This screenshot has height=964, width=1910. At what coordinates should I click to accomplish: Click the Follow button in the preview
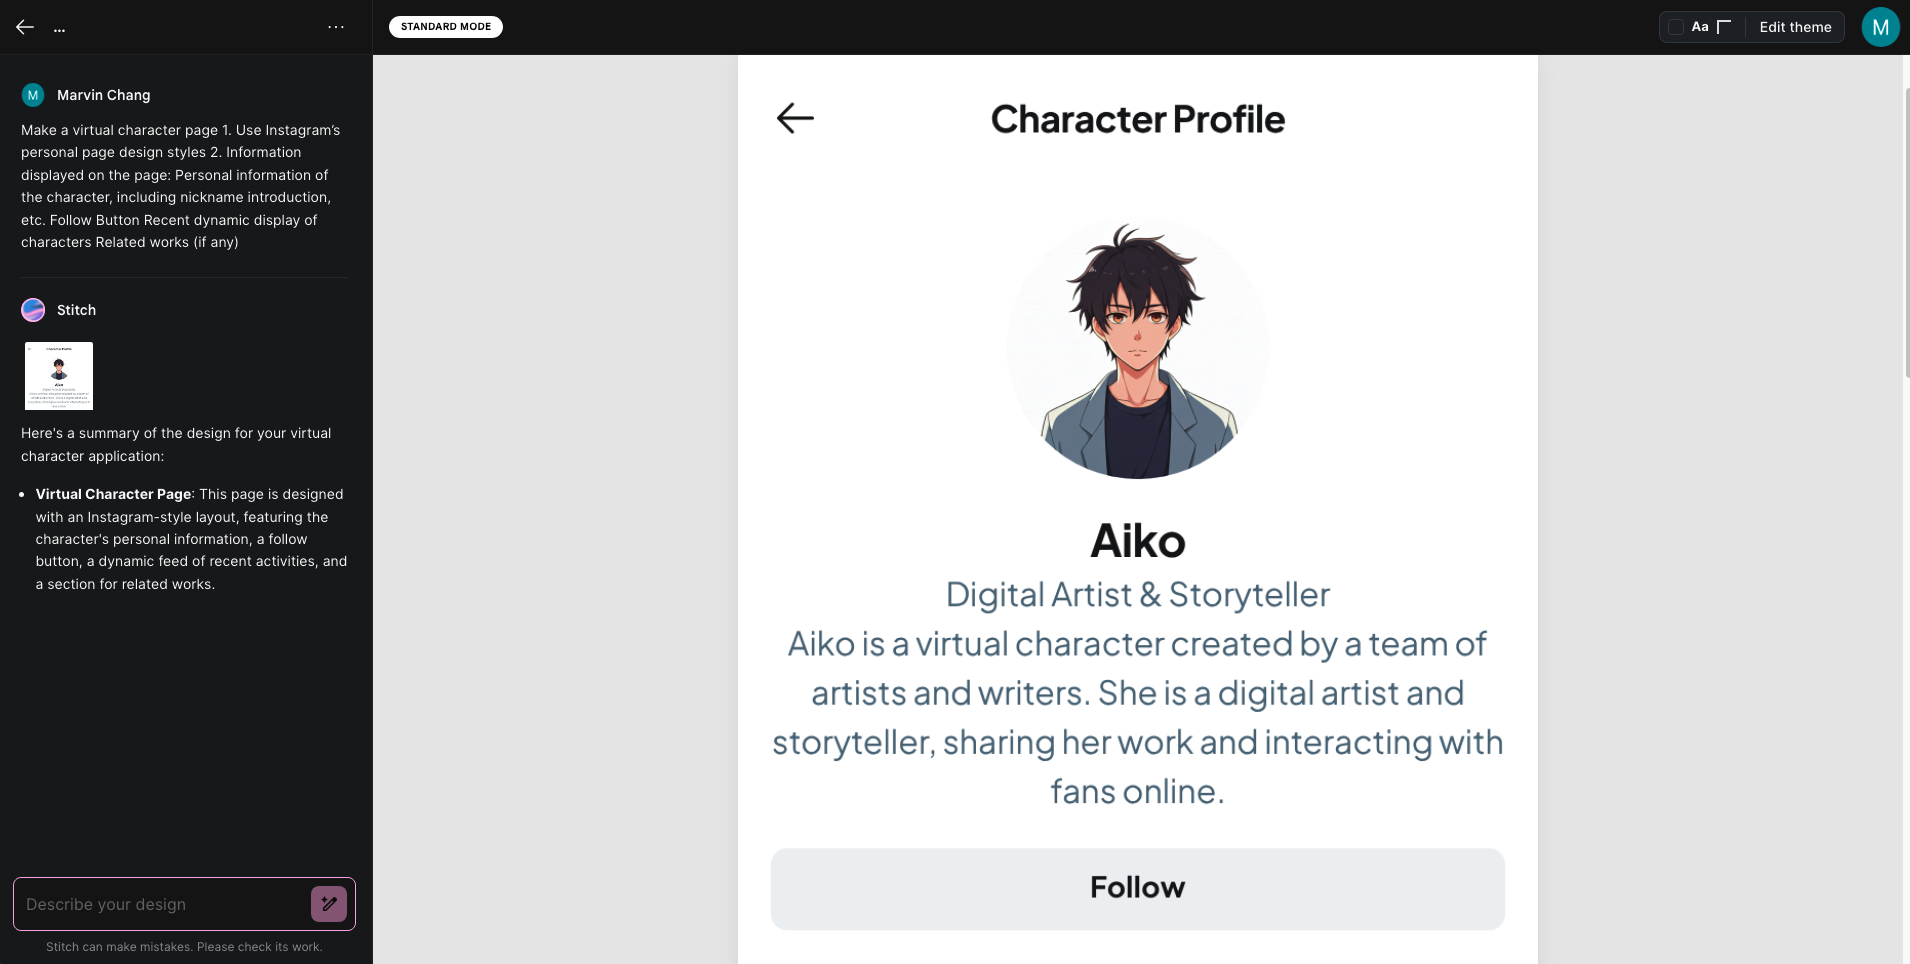(x=1137, y=889)
